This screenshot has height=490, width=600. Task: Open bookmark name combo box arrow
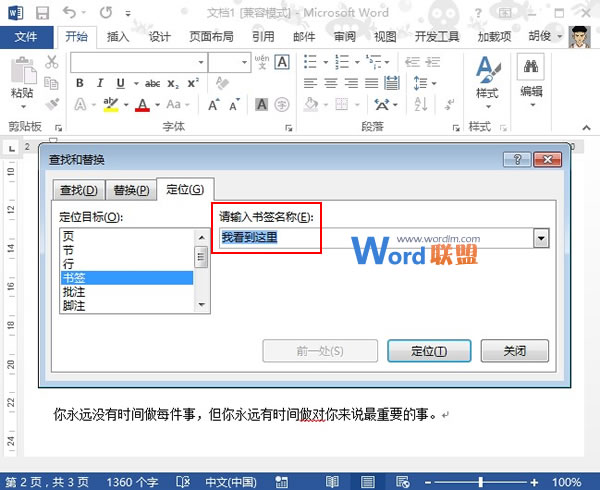tap(541, 238)
